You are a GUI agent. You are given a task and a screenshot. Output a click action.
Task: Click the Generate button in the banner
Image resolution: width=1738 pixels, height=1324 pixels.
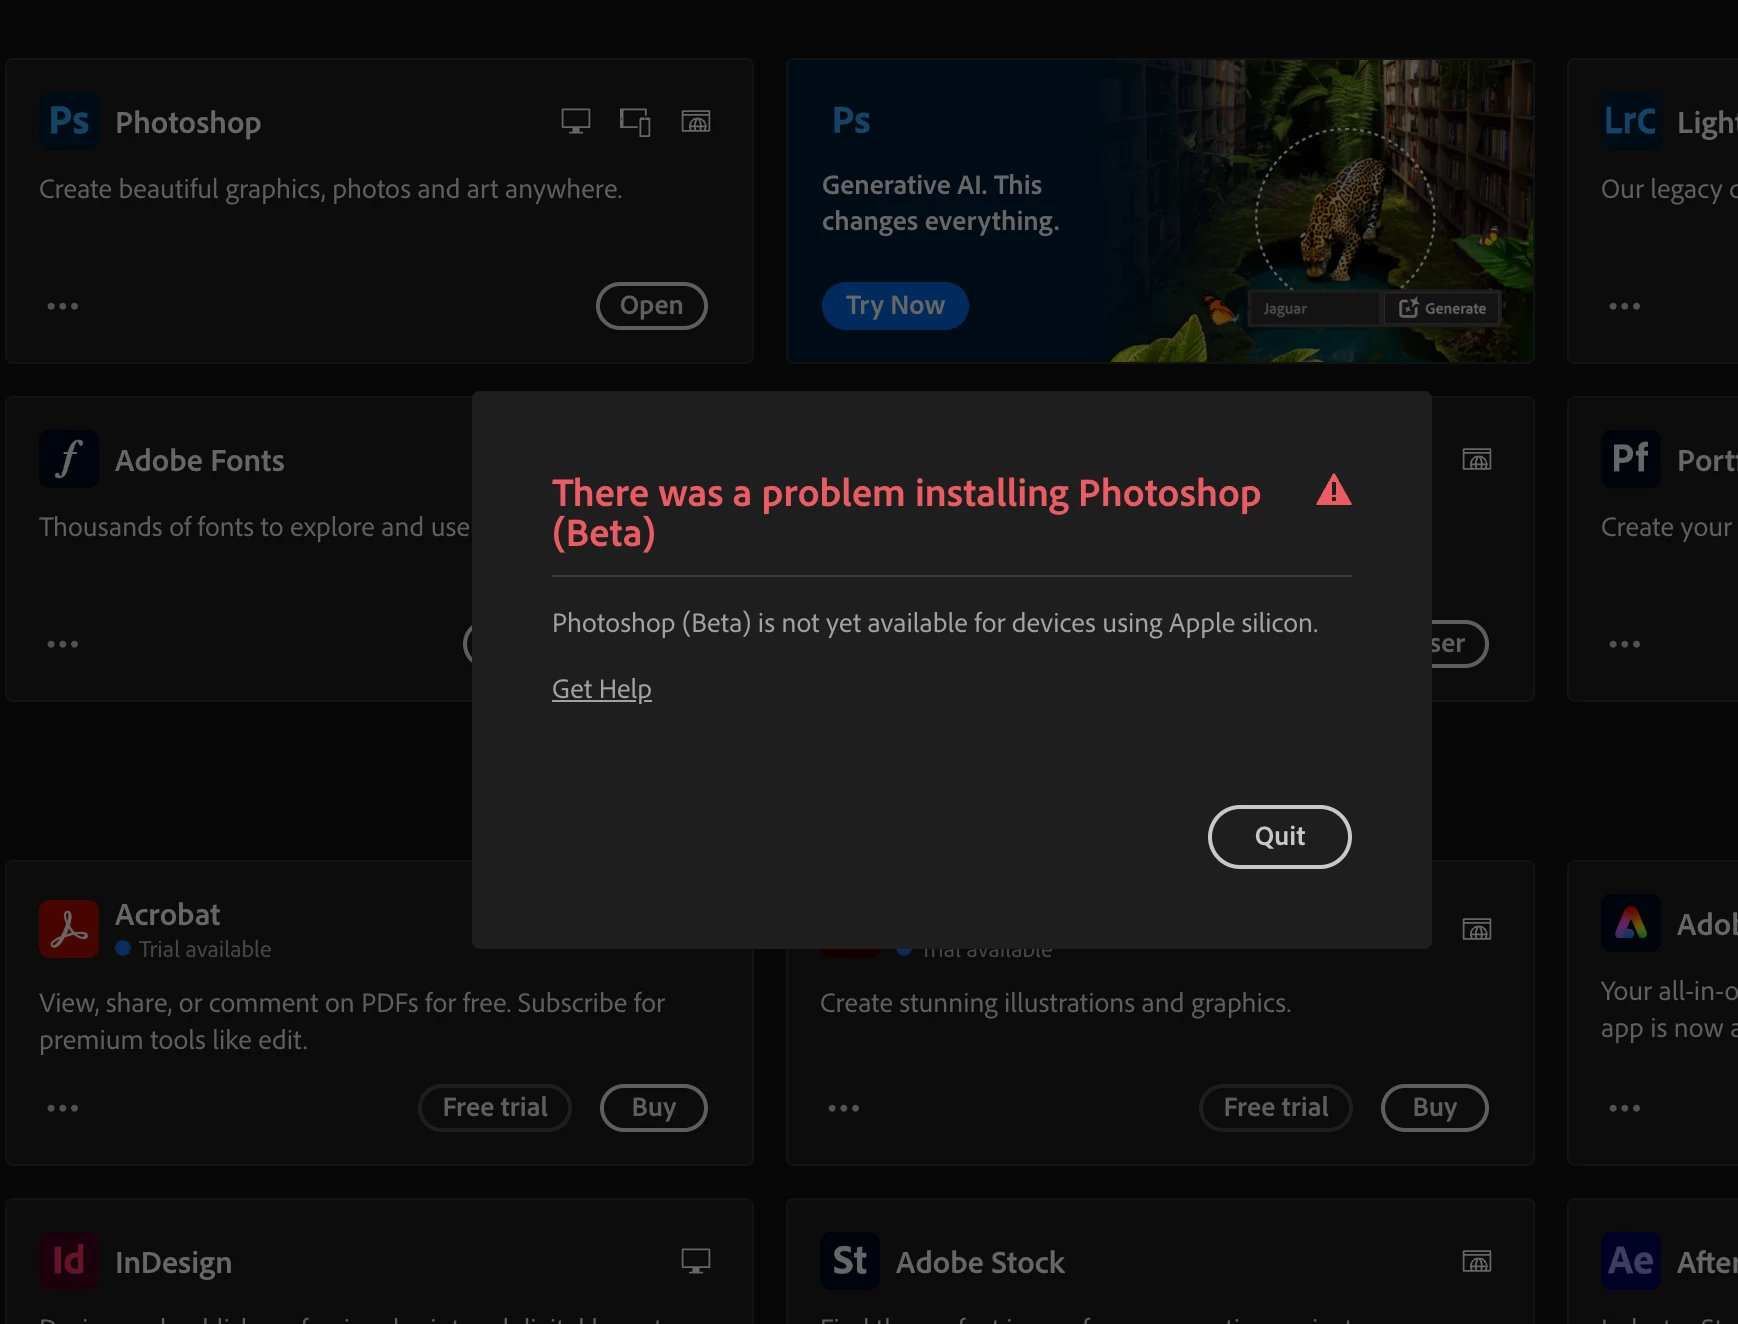point(1442,308)
